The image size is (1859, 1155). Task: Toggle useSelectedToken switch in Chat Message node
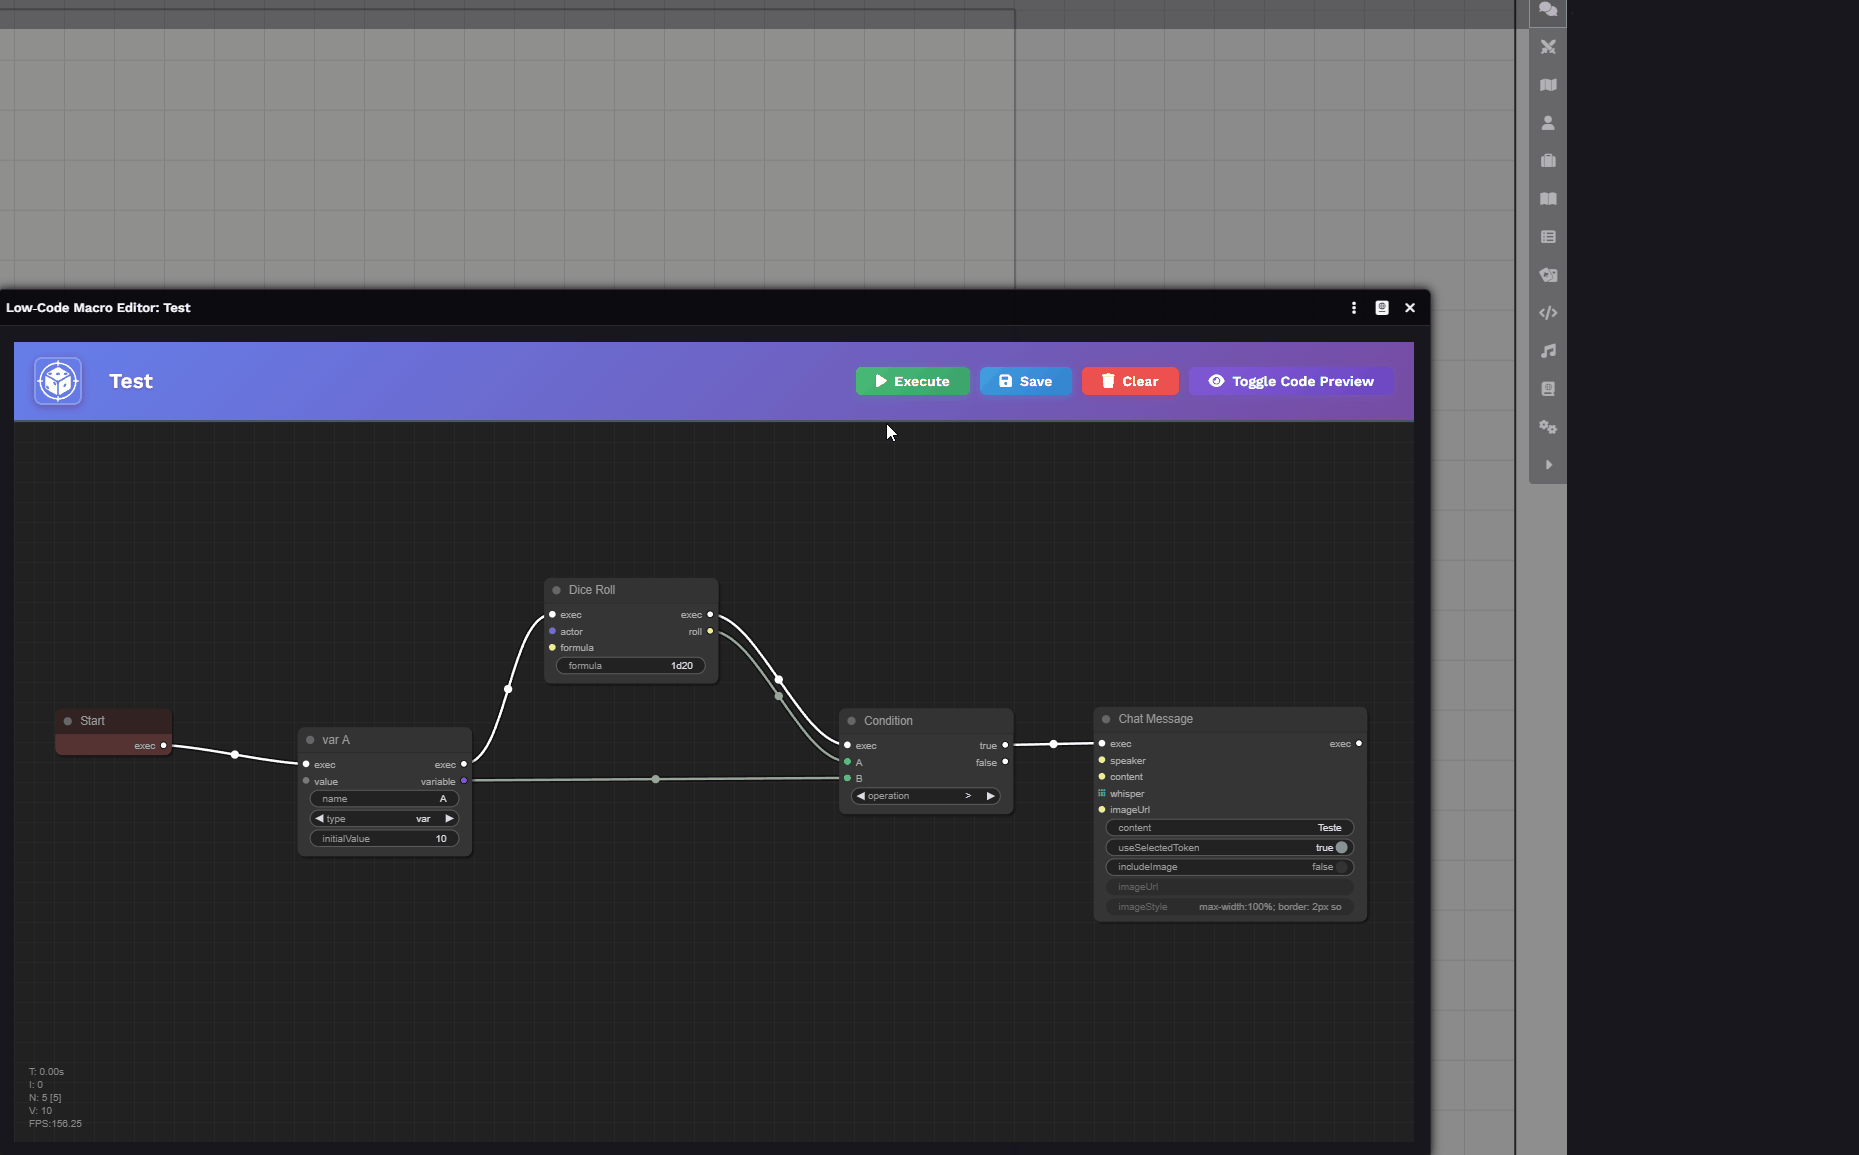(x=1341, y=848)
